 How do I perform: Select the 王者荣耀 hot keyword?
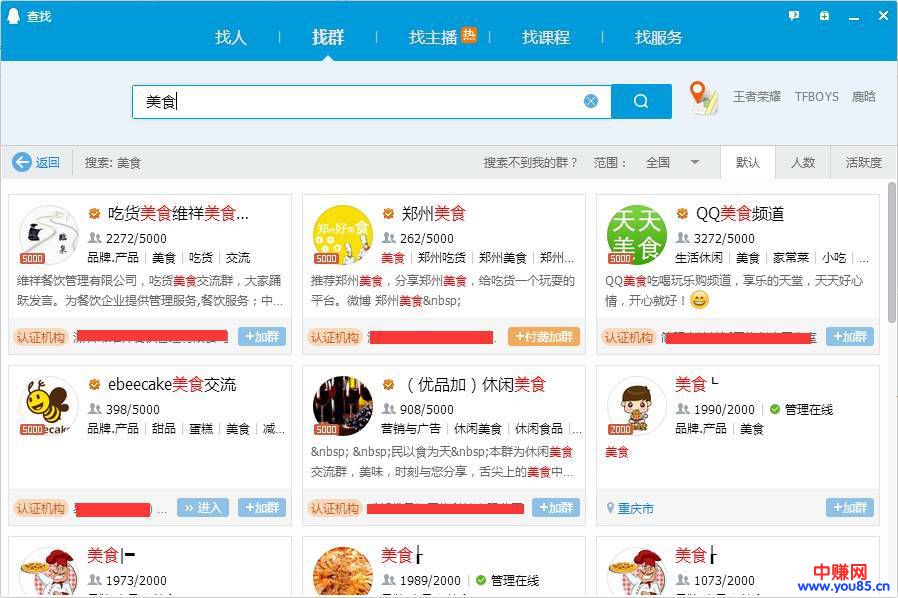pos(757,97)
